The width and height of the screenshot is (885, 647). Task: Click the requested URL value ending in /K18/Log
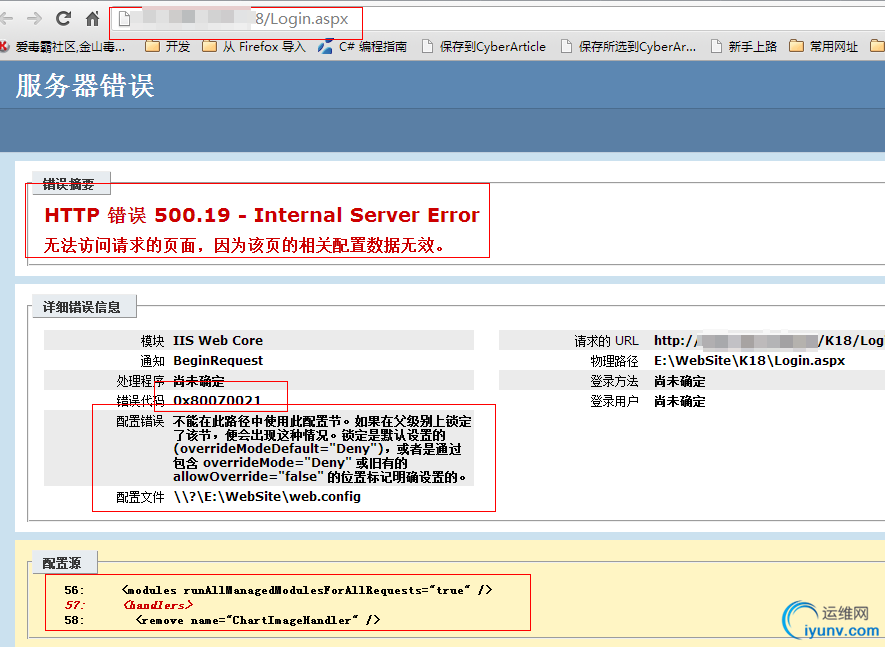(769, 340)
